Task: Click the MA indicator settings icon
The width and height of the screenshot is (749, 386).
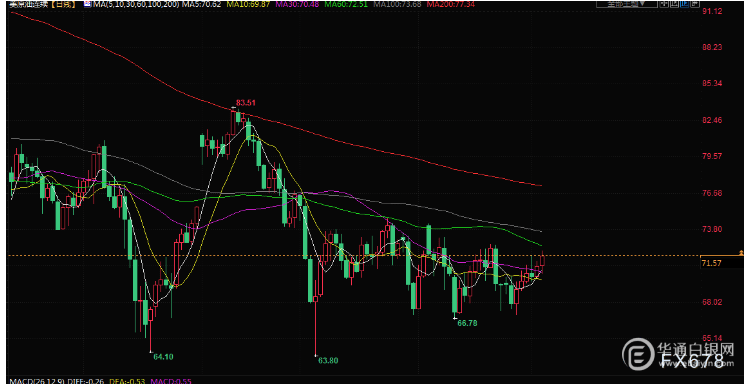Action: coord(87,4)
